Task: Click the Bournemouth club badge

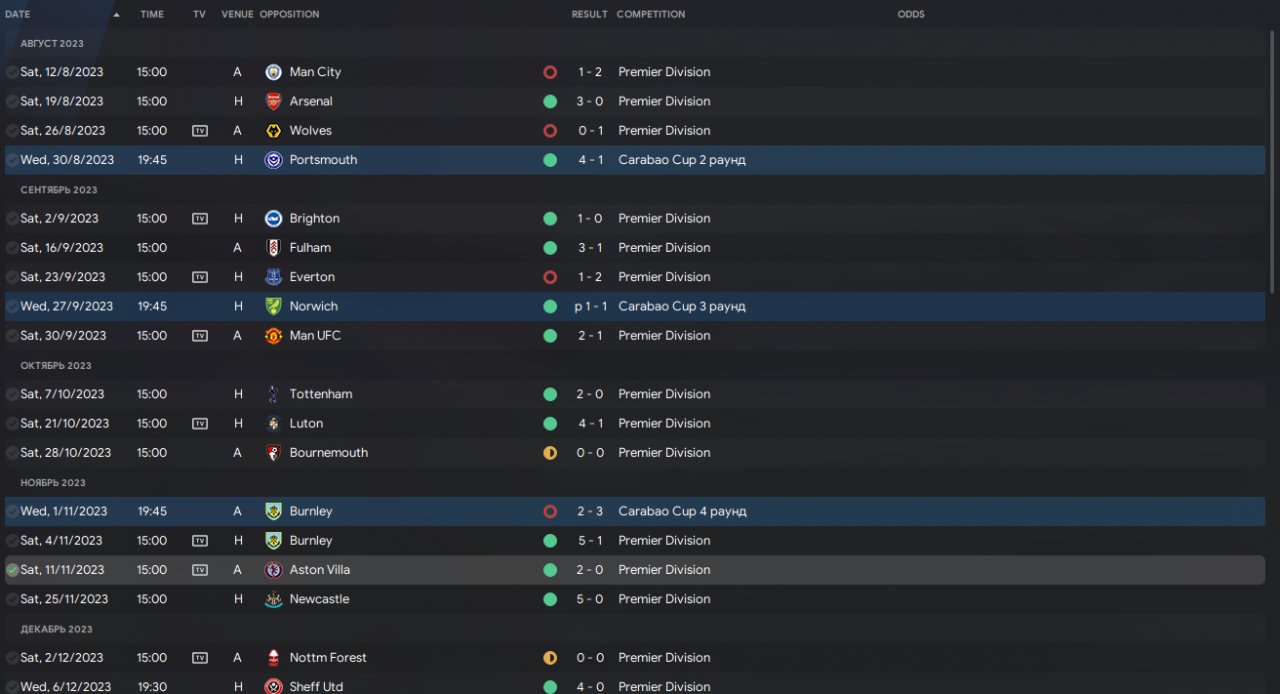Action: tap(273, 453)
